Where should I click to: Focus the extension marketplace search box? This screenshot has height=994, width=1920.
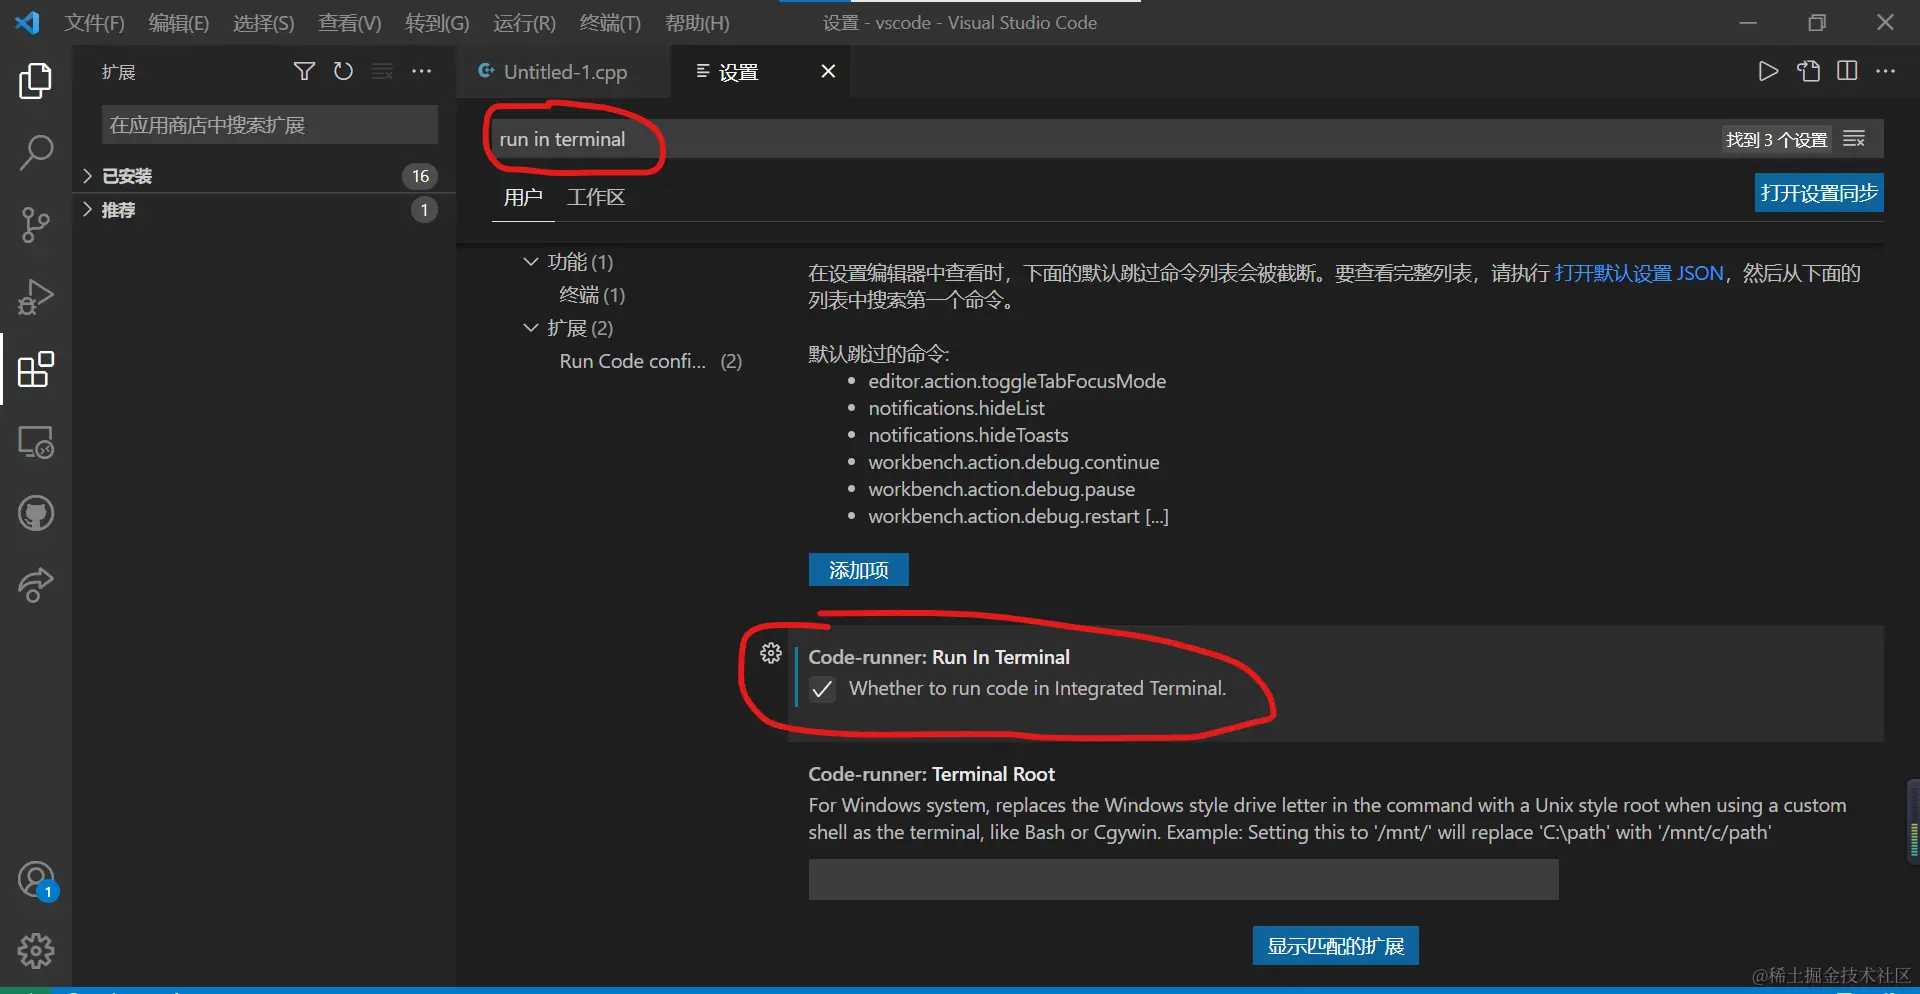(269, 125)
